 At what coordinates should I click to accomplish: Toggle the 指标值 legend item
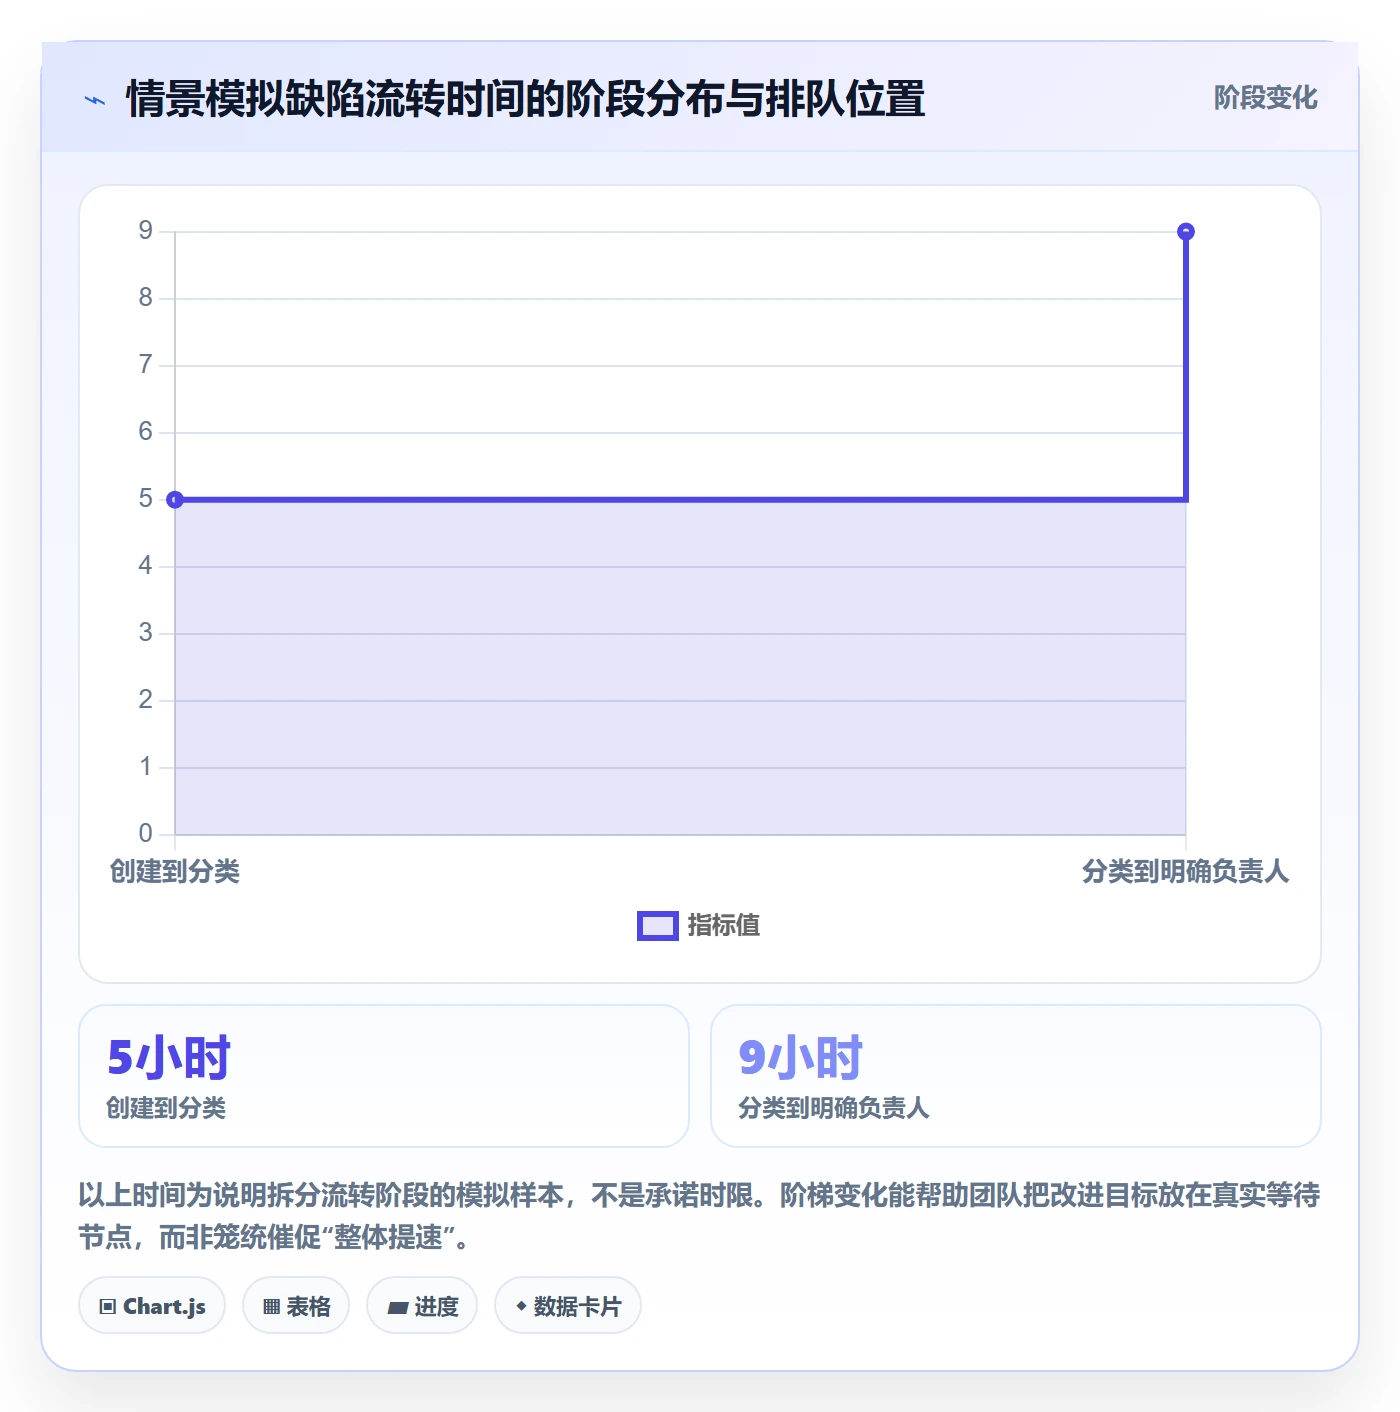[699, 925]
